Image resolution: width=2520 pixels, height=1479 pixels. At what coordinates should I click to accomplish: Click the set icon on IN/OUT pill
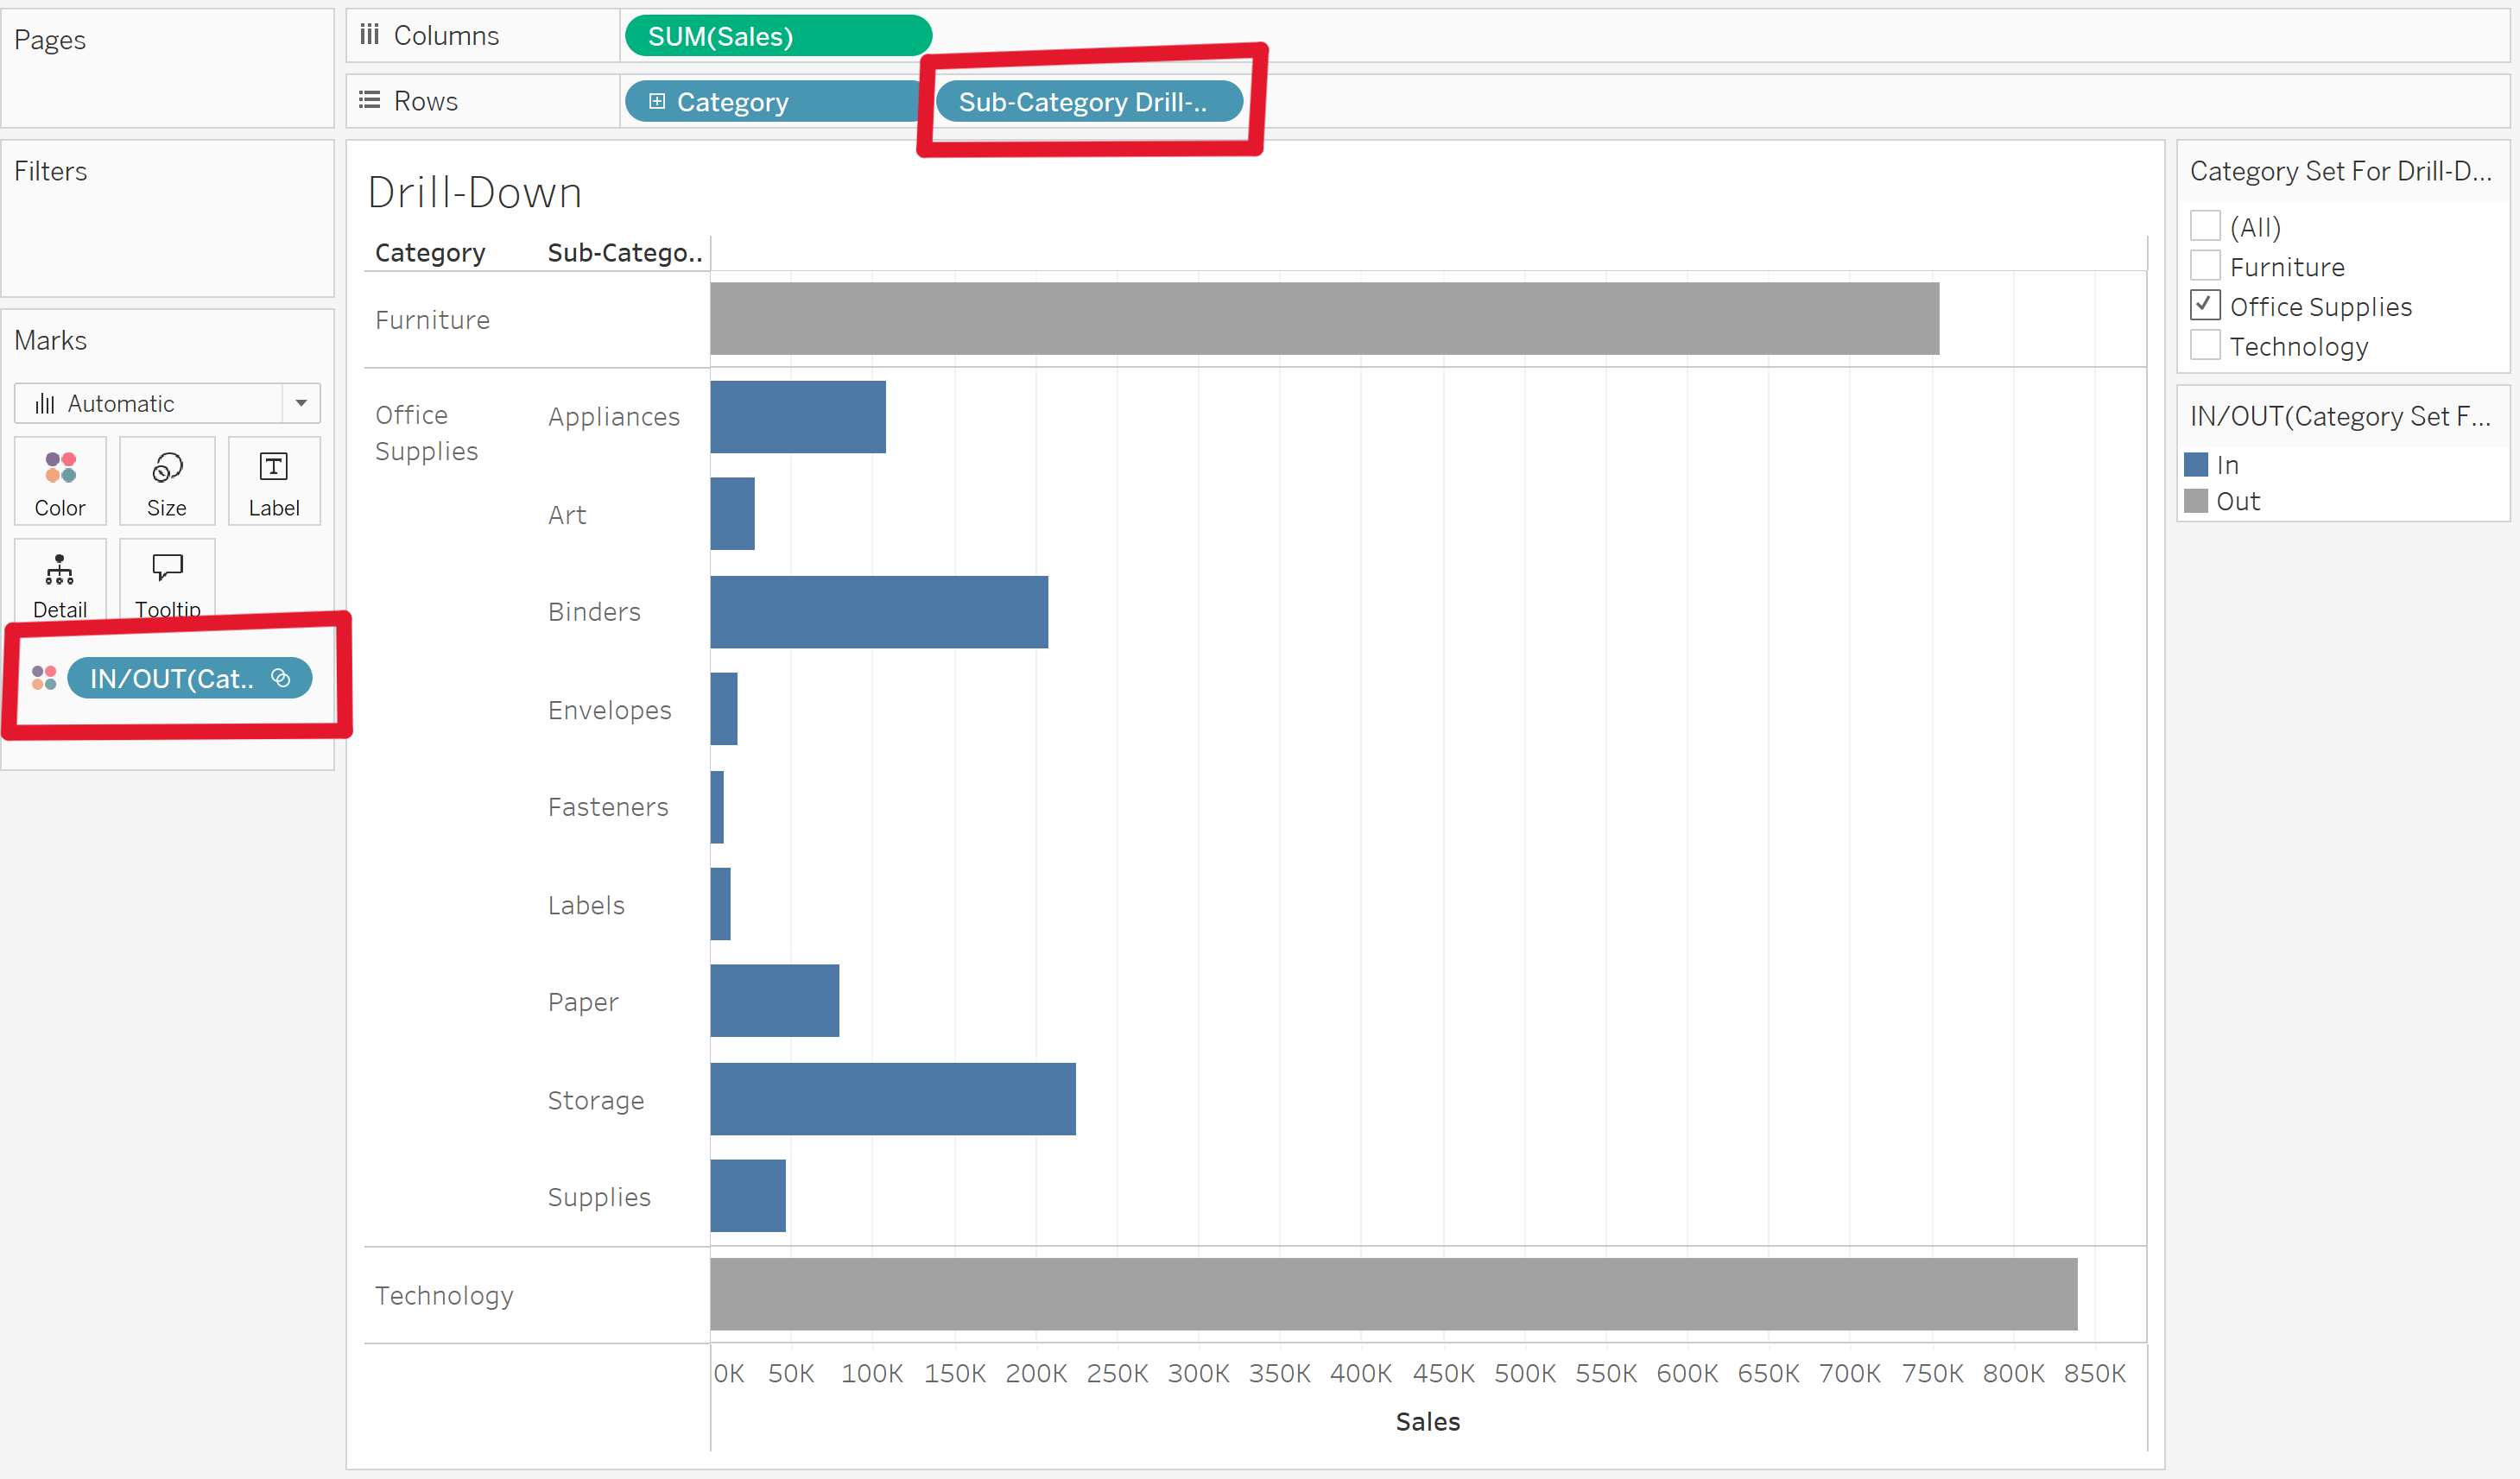tap(281, 678)
